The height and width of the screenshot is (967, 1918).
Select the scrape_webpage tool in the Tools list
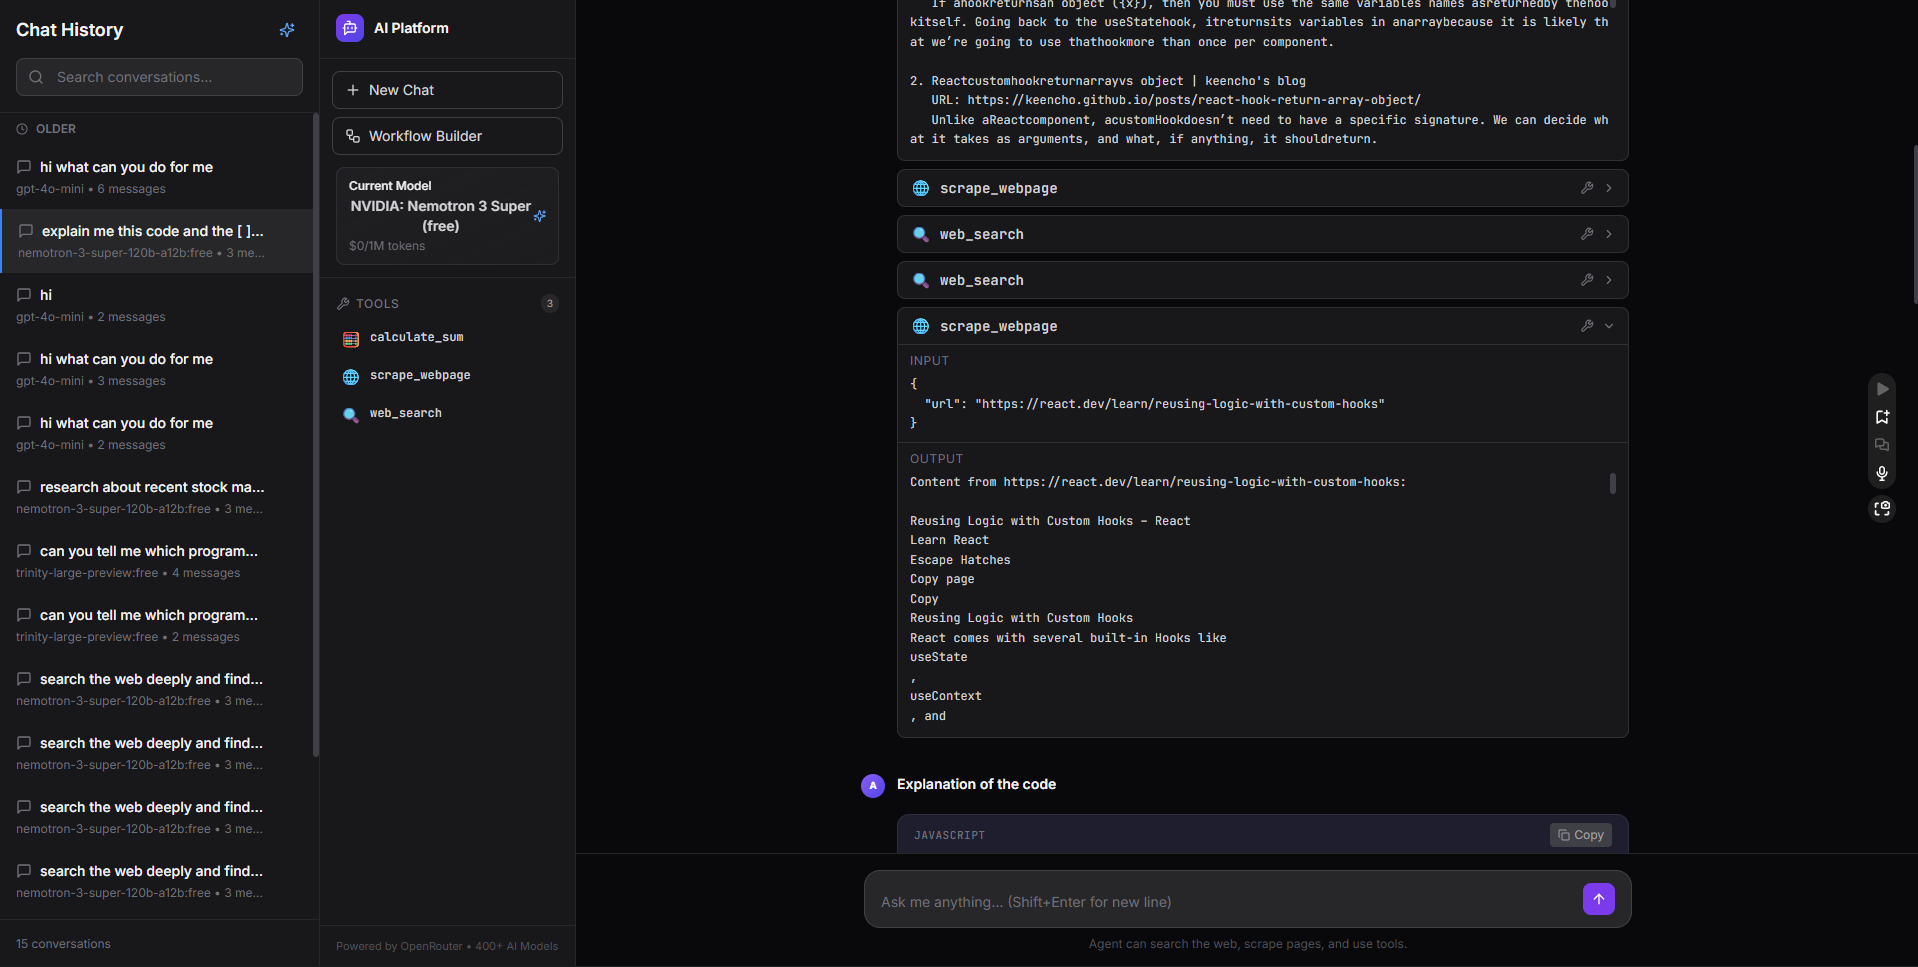[x=420, y=376]
